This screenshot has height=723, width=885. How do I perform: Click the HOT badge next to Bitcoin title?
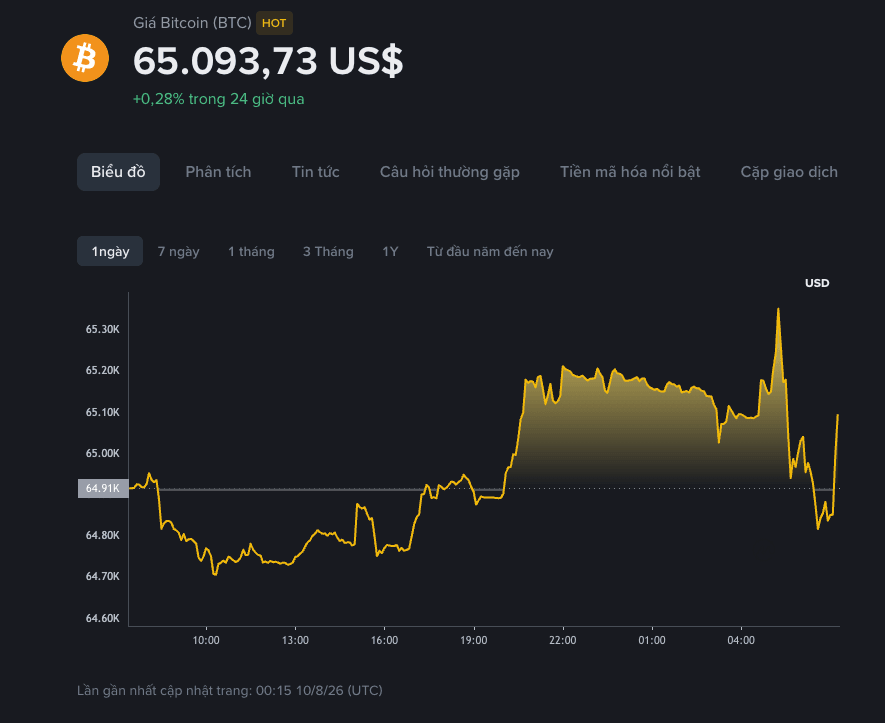tap(274, 23)
